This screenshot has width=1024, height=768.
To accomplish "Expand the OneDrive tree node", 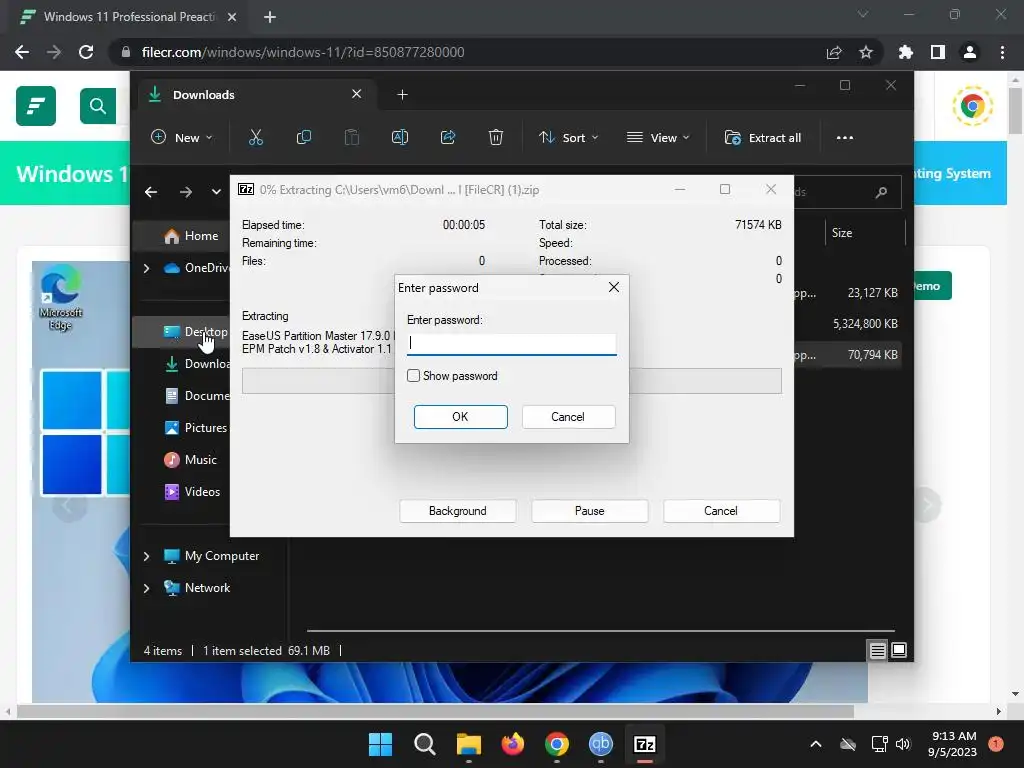I will point(146,268).
